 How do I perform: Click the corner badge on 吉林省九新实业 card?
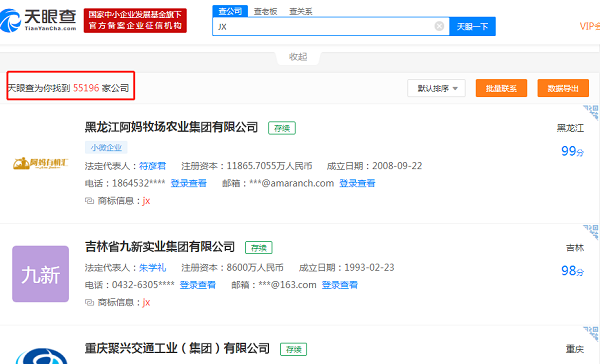pyautogui.click(x=591, y=232)
